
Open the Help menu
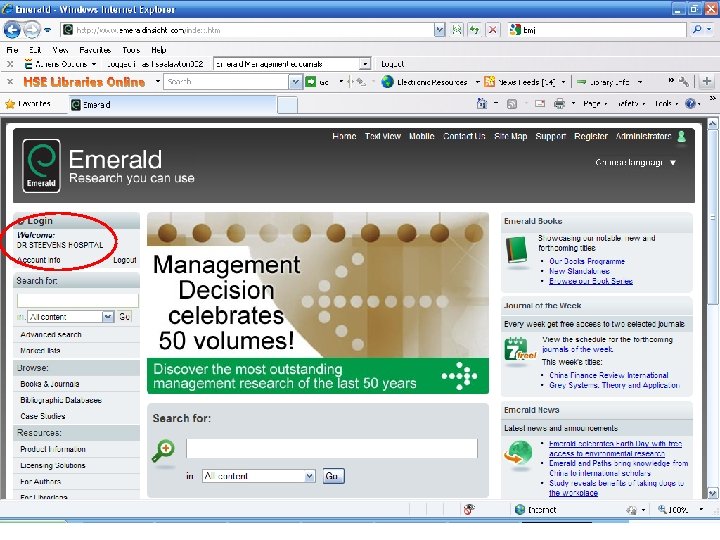point(158,50)
